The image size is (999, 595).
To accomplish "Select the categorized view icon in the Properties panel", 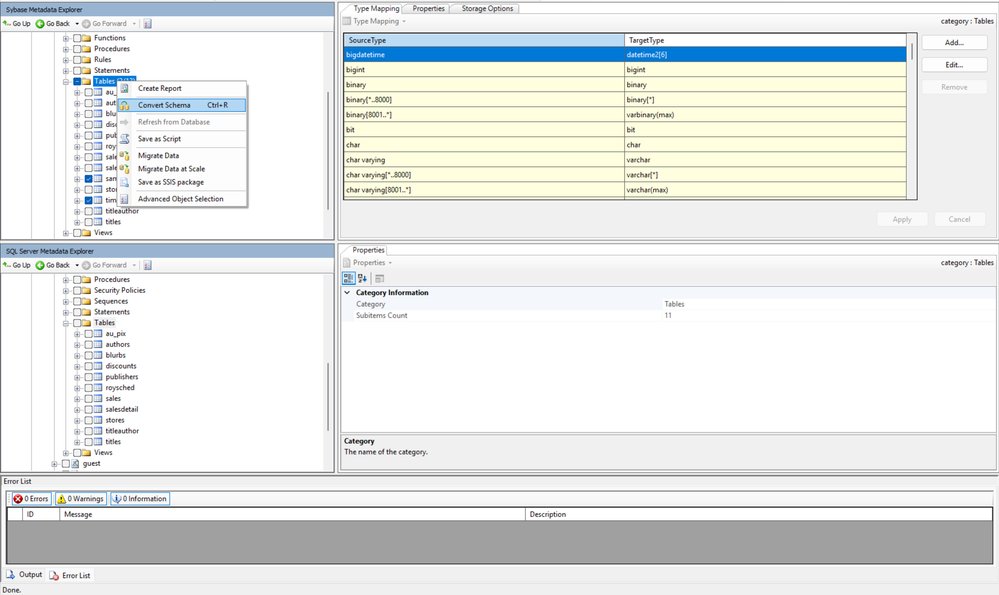I will pos(349,278).
